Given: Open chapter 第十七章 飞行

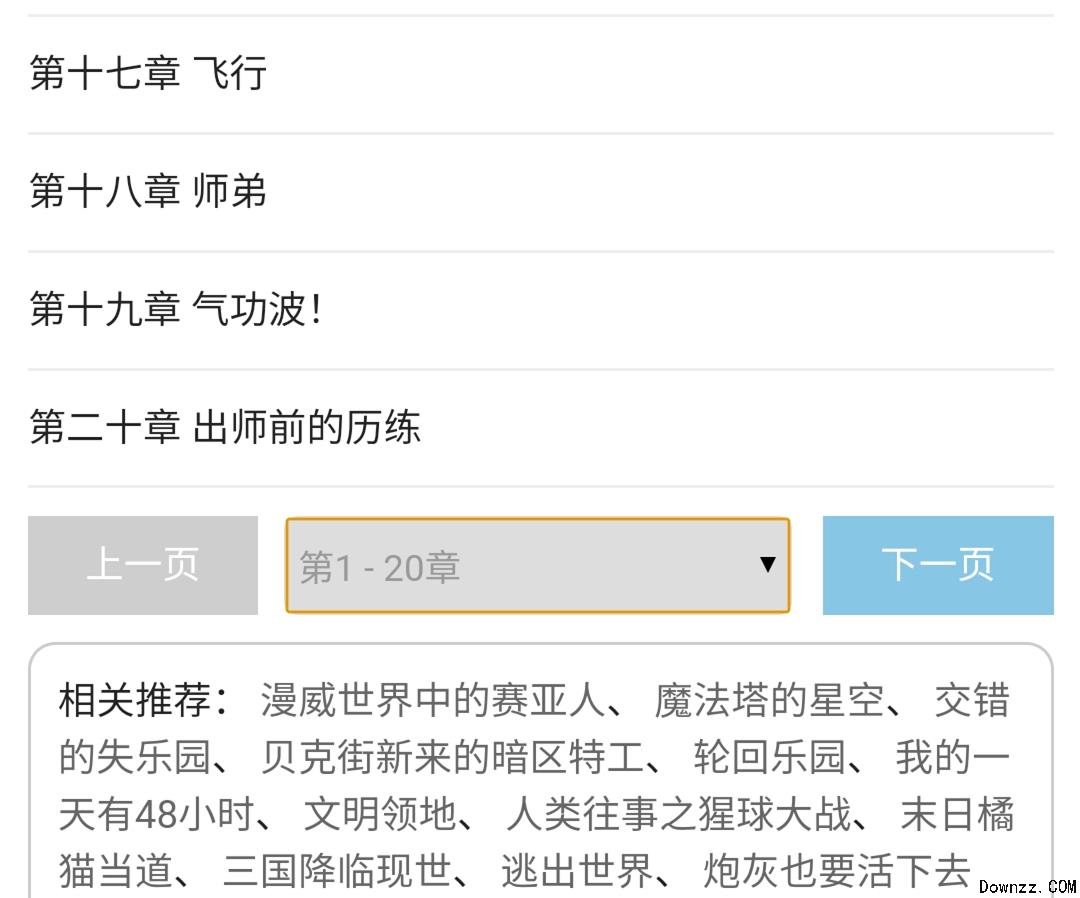Looking at the screenshot, I should pos(148,74).
